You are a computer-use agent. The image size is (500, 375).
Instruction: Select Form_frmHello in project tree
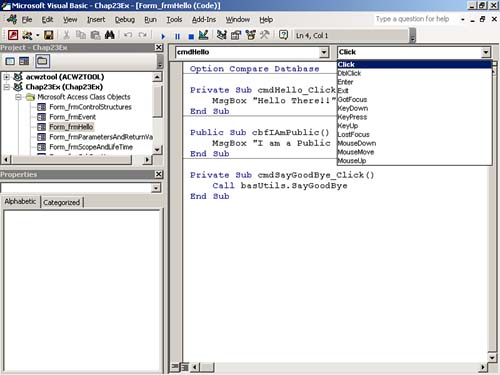point(71,127)
